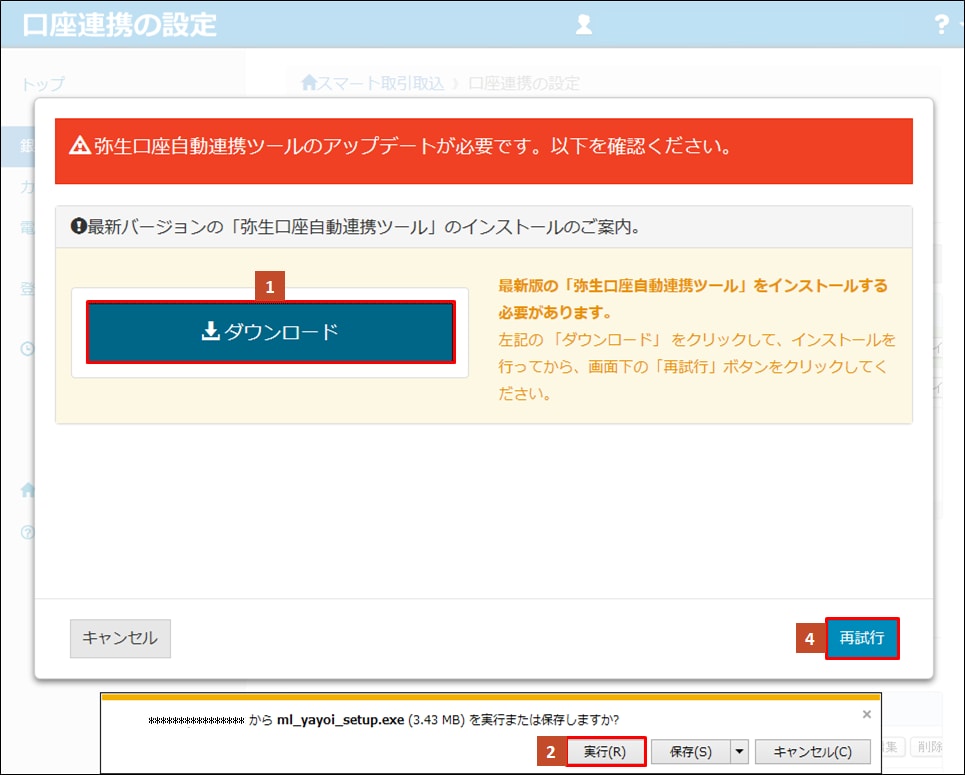Open the help question mark in header
The image size is (965, 775).
pyautogui.click(x=942, y=25)
